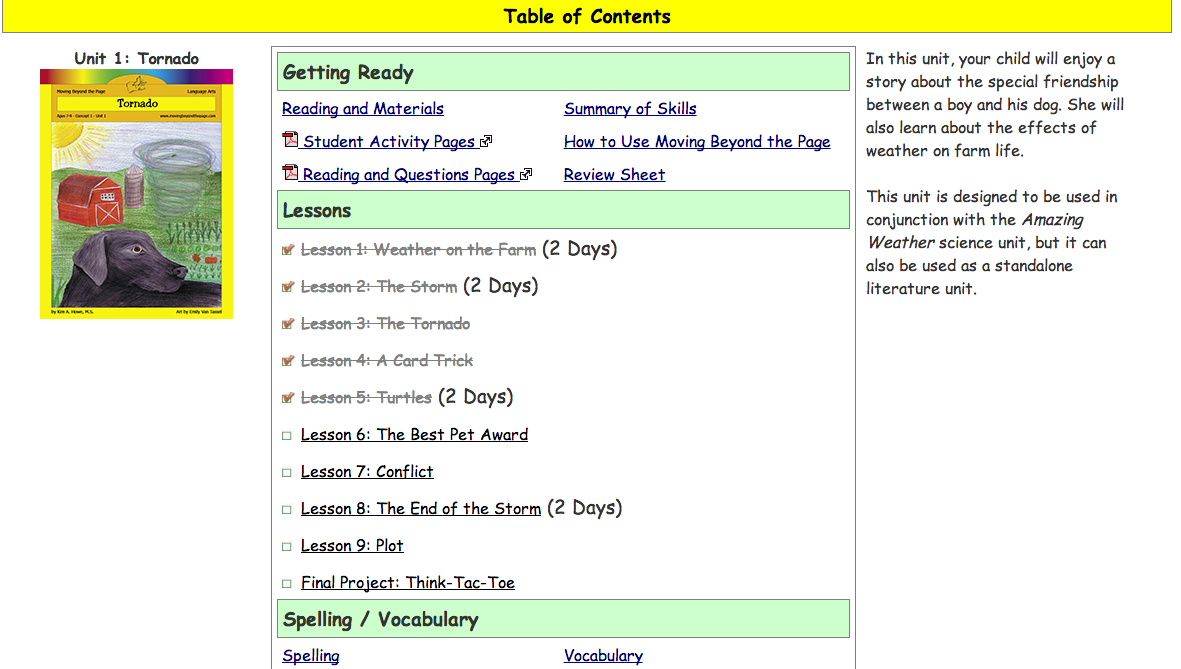
Task: Click the PDF icon beside Reading and Questions Pages
Action: pos(290,174)
